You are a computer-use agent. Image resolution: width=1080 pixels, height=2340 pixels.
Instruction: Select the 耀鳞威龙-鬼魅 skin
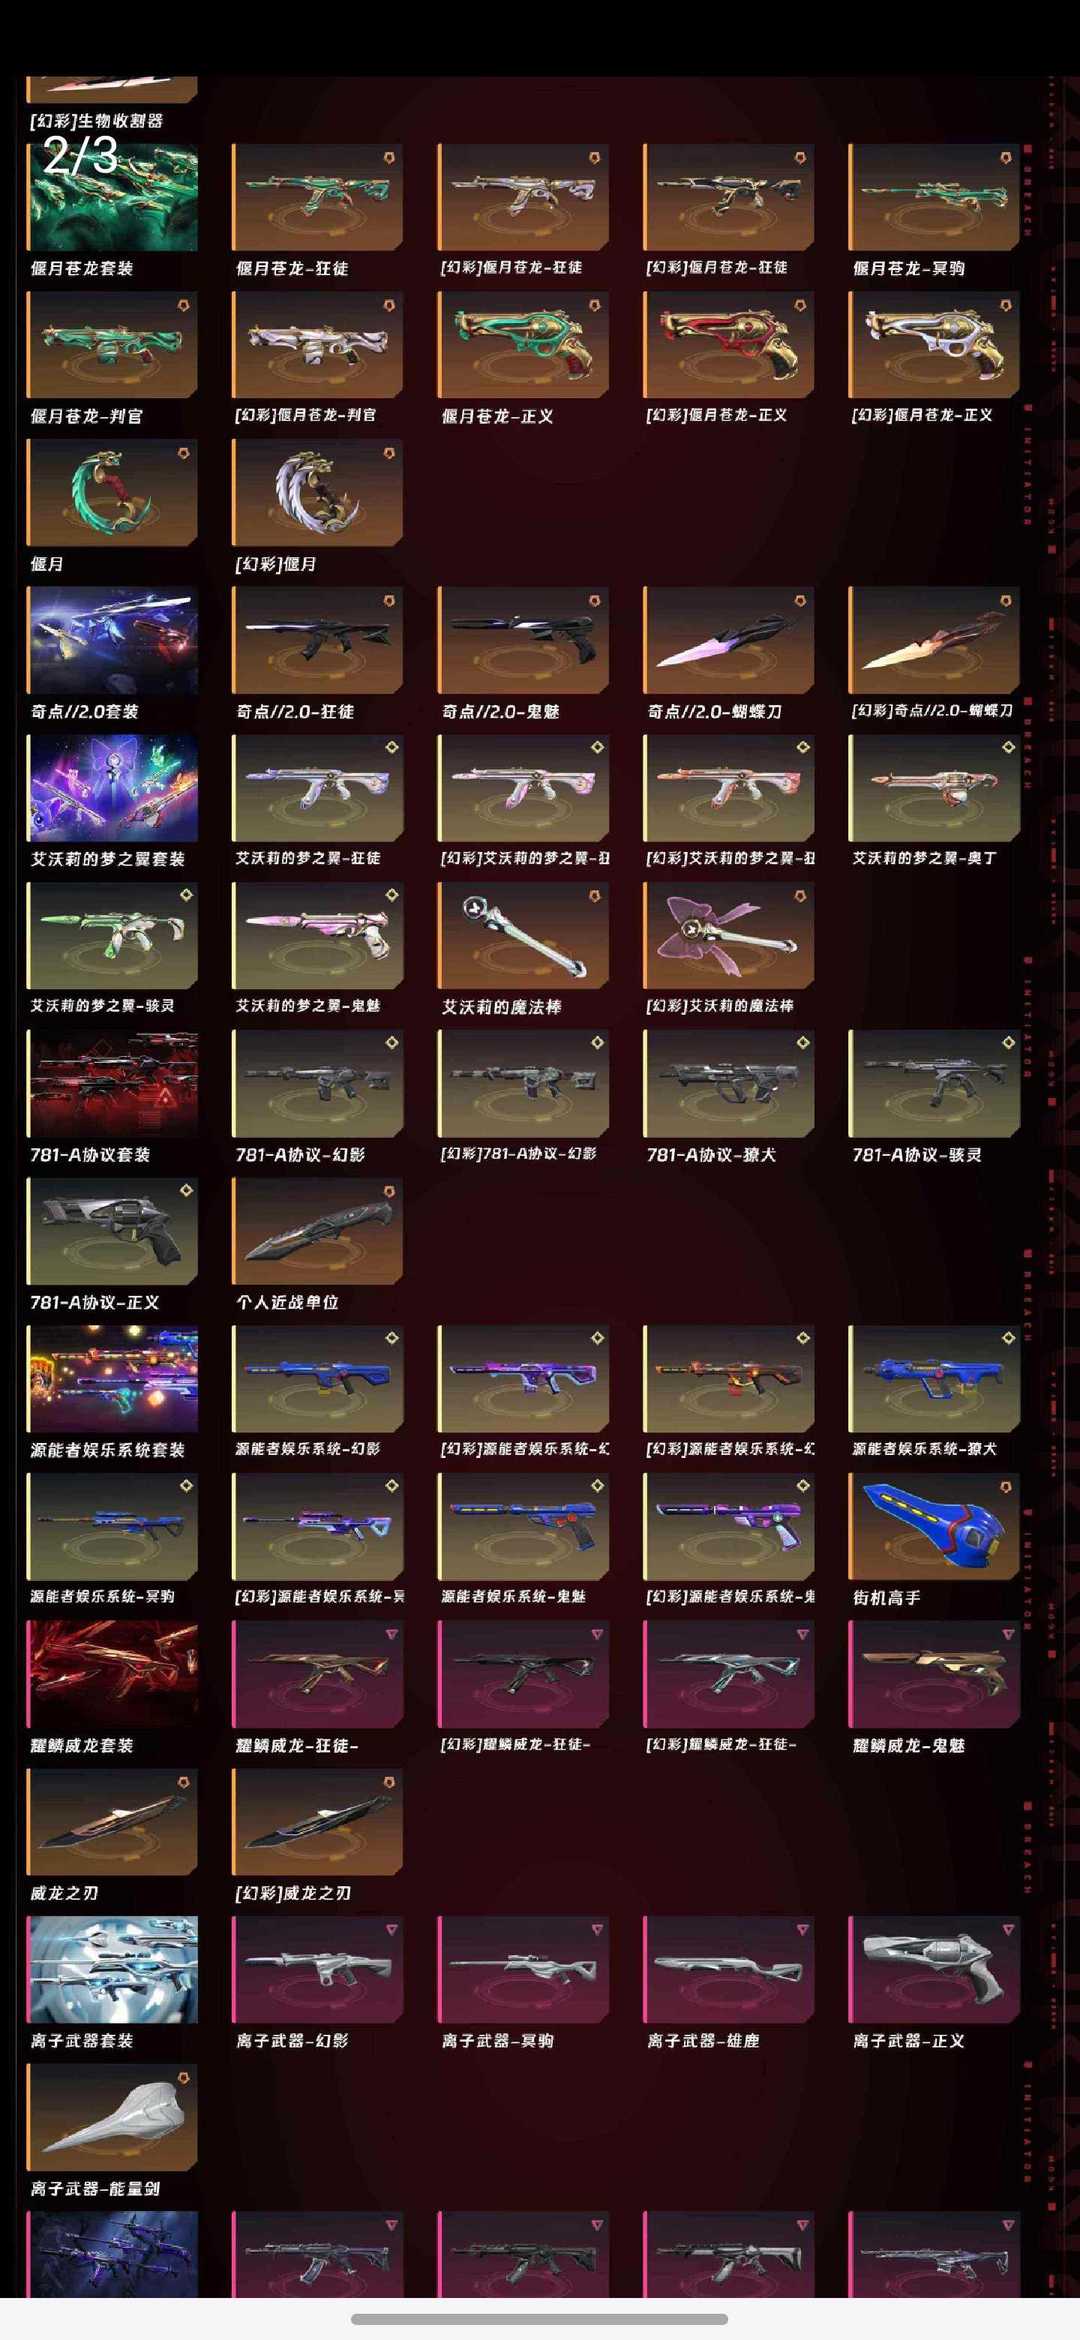(934, 1675)
